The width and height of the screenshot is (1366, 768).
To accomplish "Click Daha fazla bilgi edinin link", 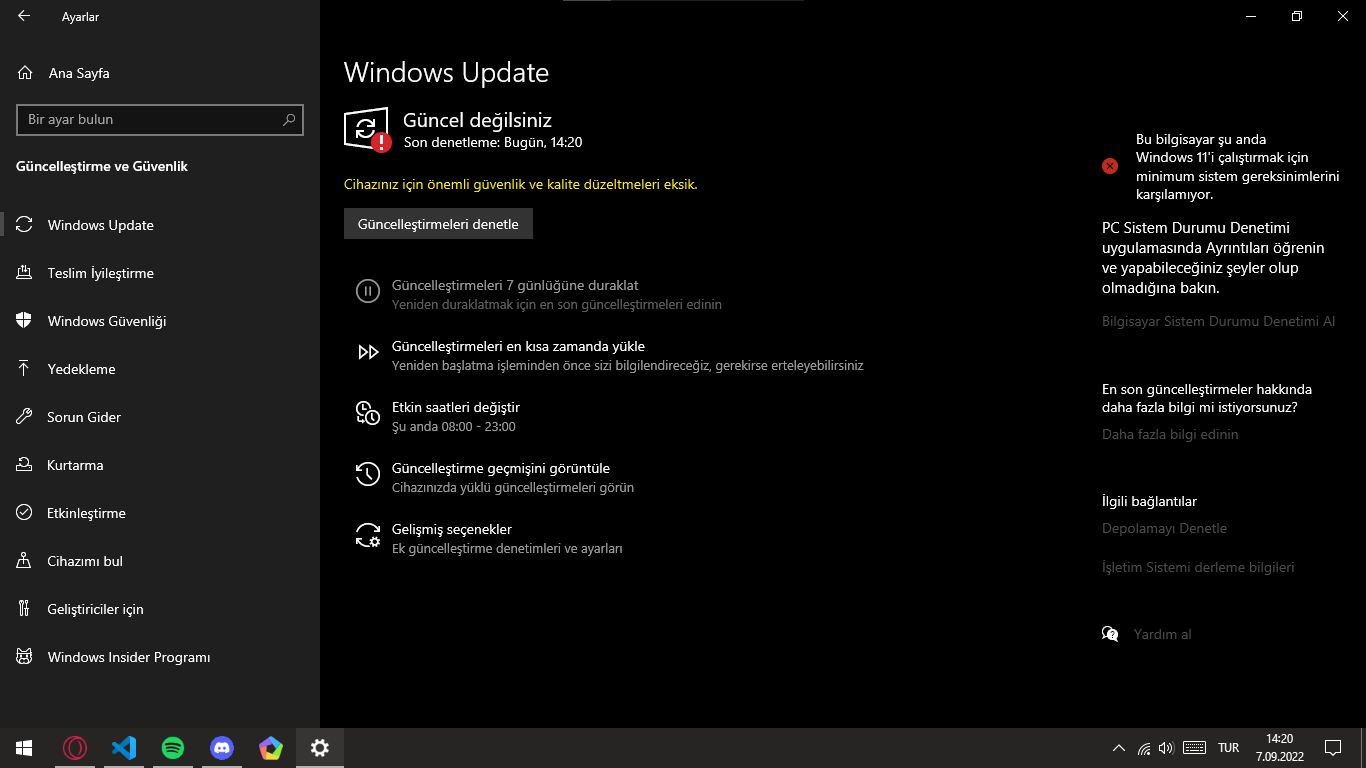I will click(1170, 435).
